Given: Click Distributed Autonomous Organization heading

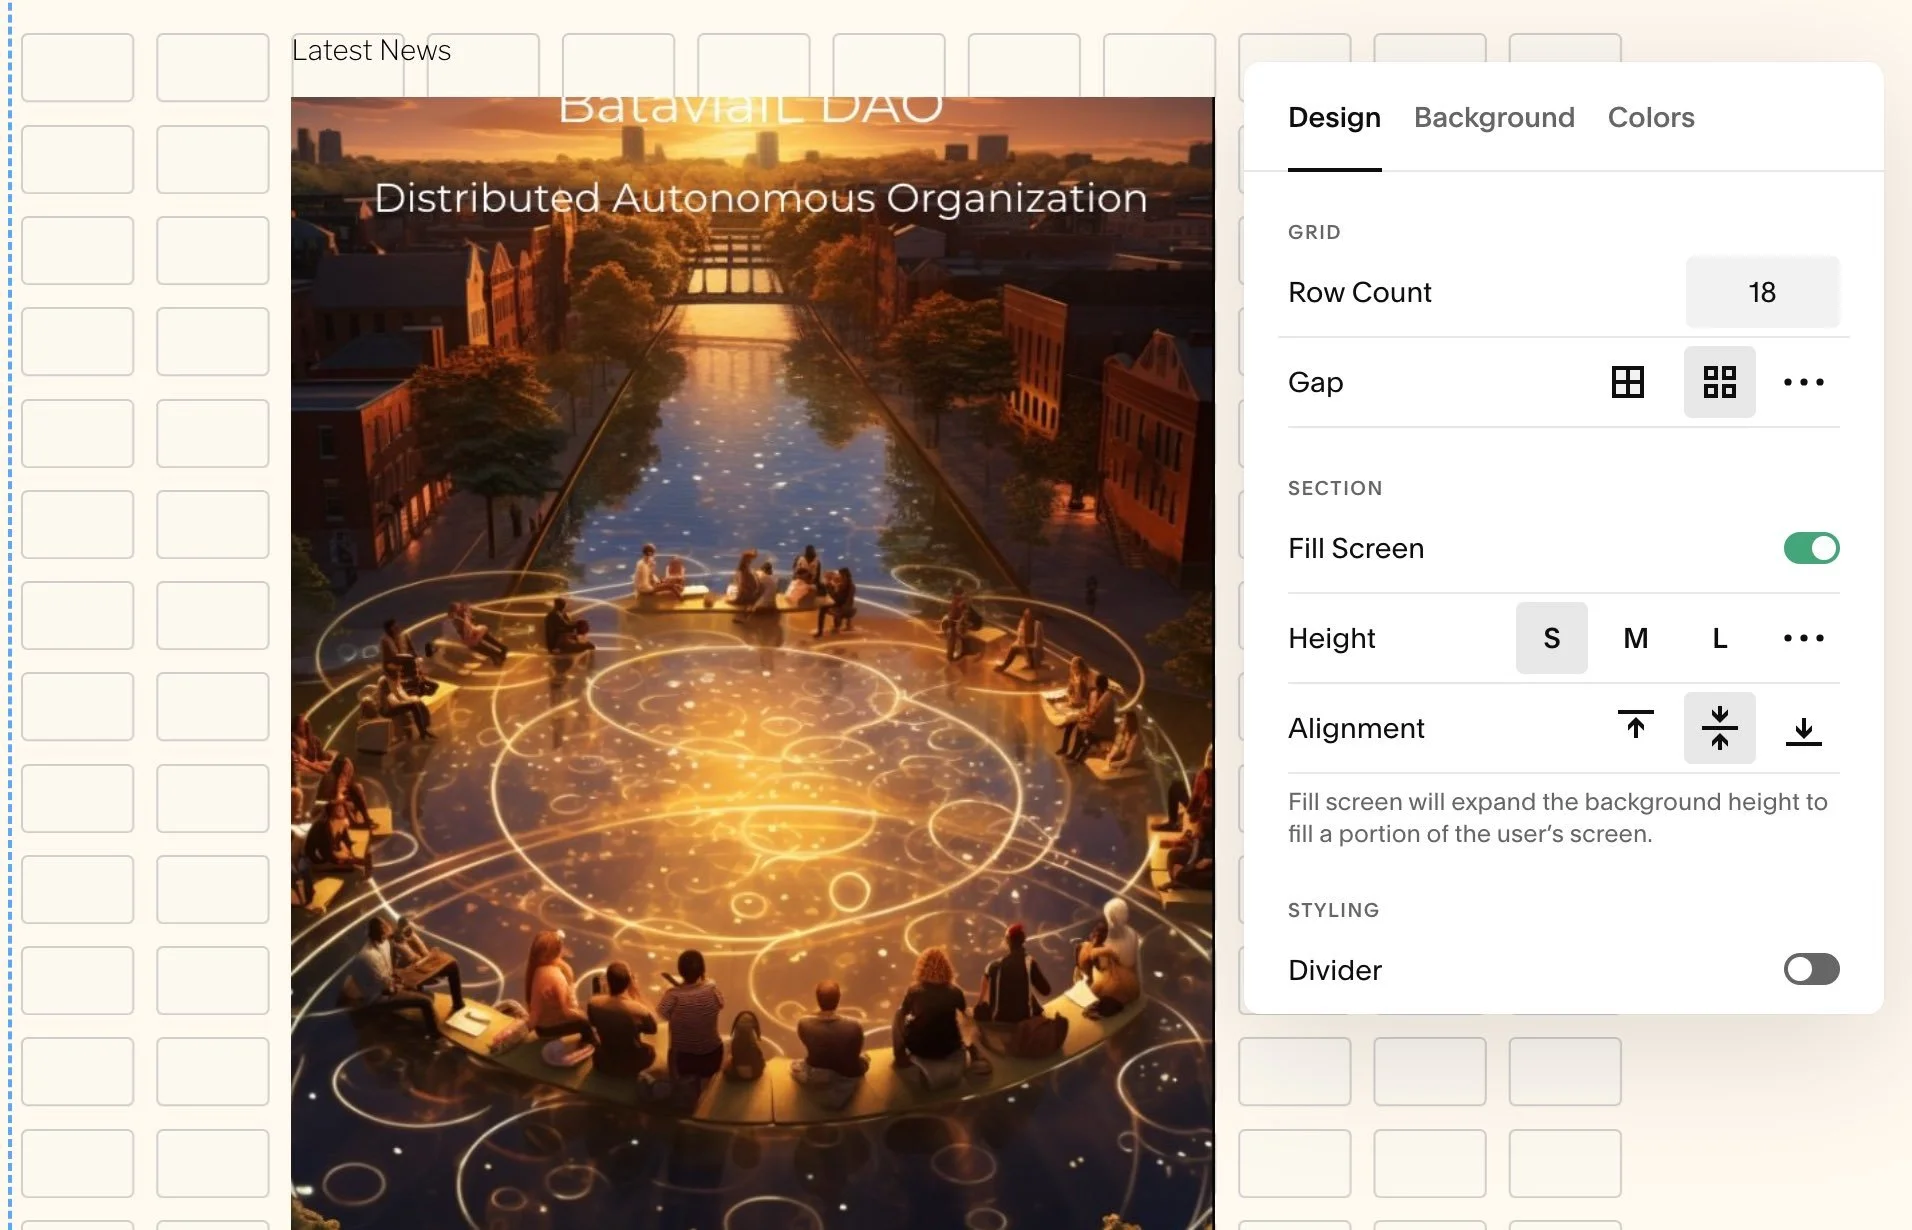Looking at the screenshot, I should [x=761, y=198].
